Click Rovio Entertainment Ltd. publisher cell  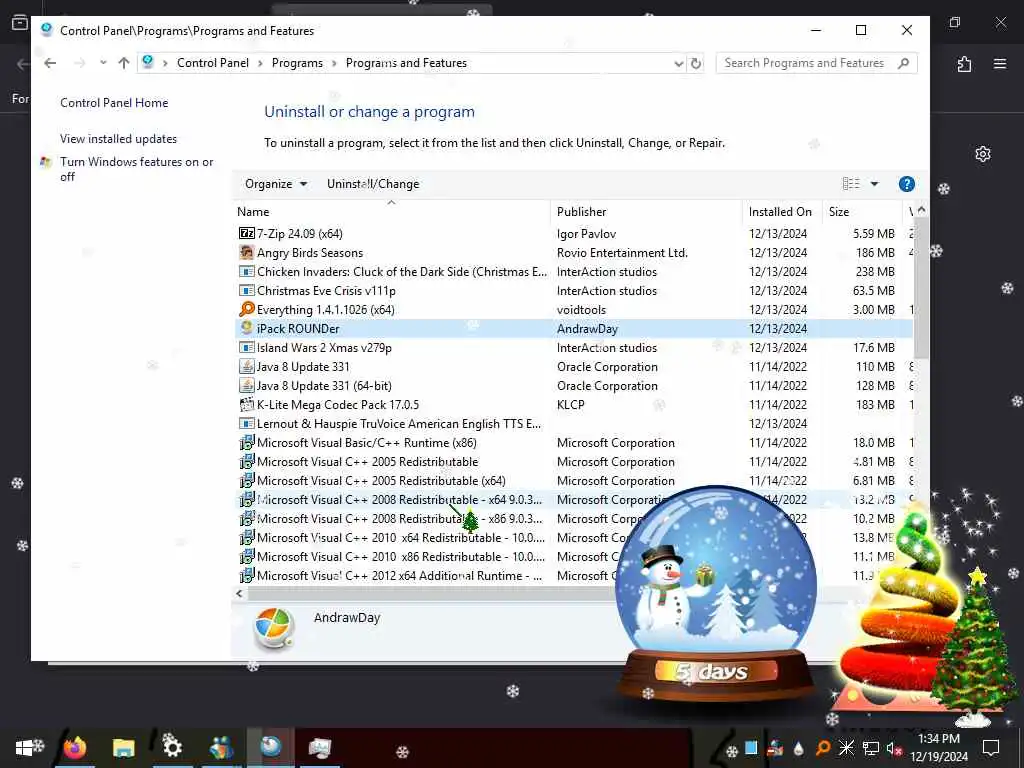pyautogui.click(x=622, y=252)
